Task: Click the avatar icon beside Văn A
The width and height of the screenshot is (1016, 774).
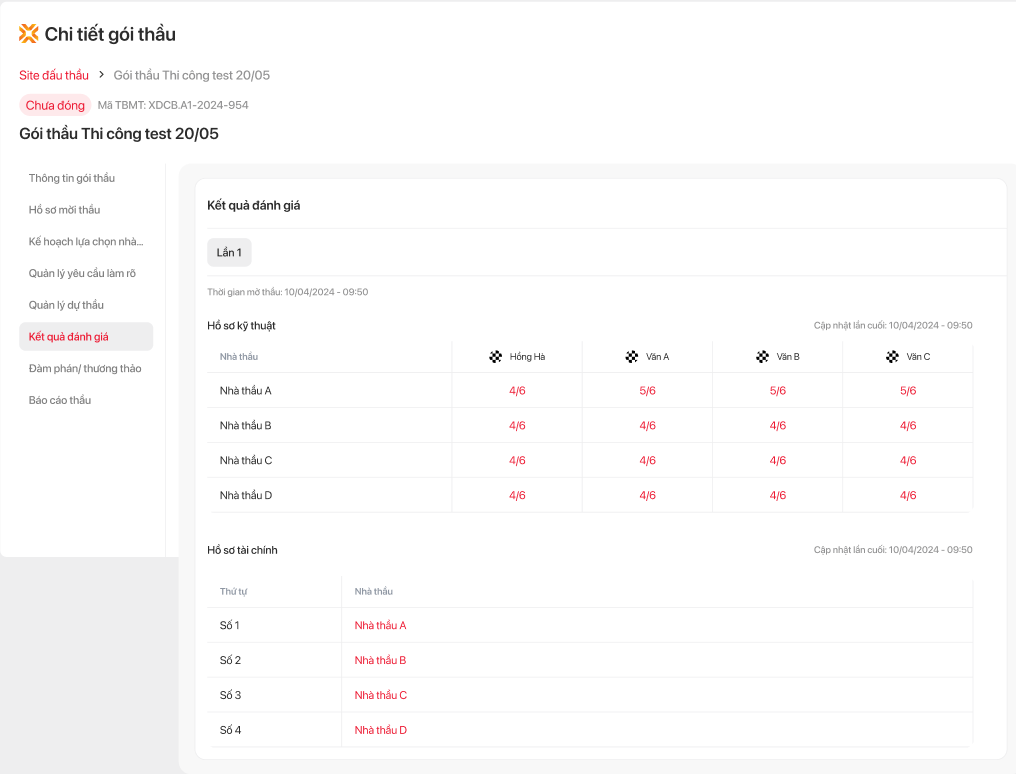Action: pyautogui.click(x=631, y=357)
